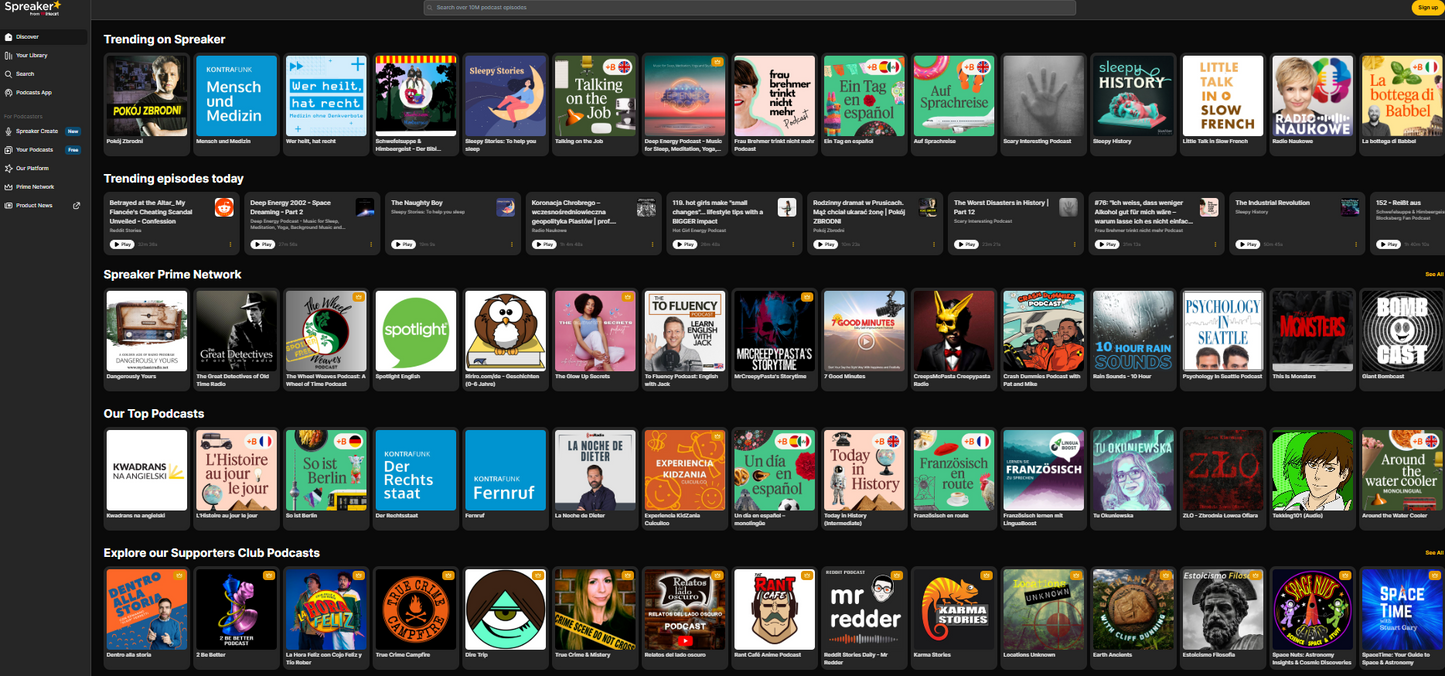Image resolution: width=1445 pixels, height=676 pixels.
Task: Open Your Podcasts from the sidebar
Action: point(34,150)
